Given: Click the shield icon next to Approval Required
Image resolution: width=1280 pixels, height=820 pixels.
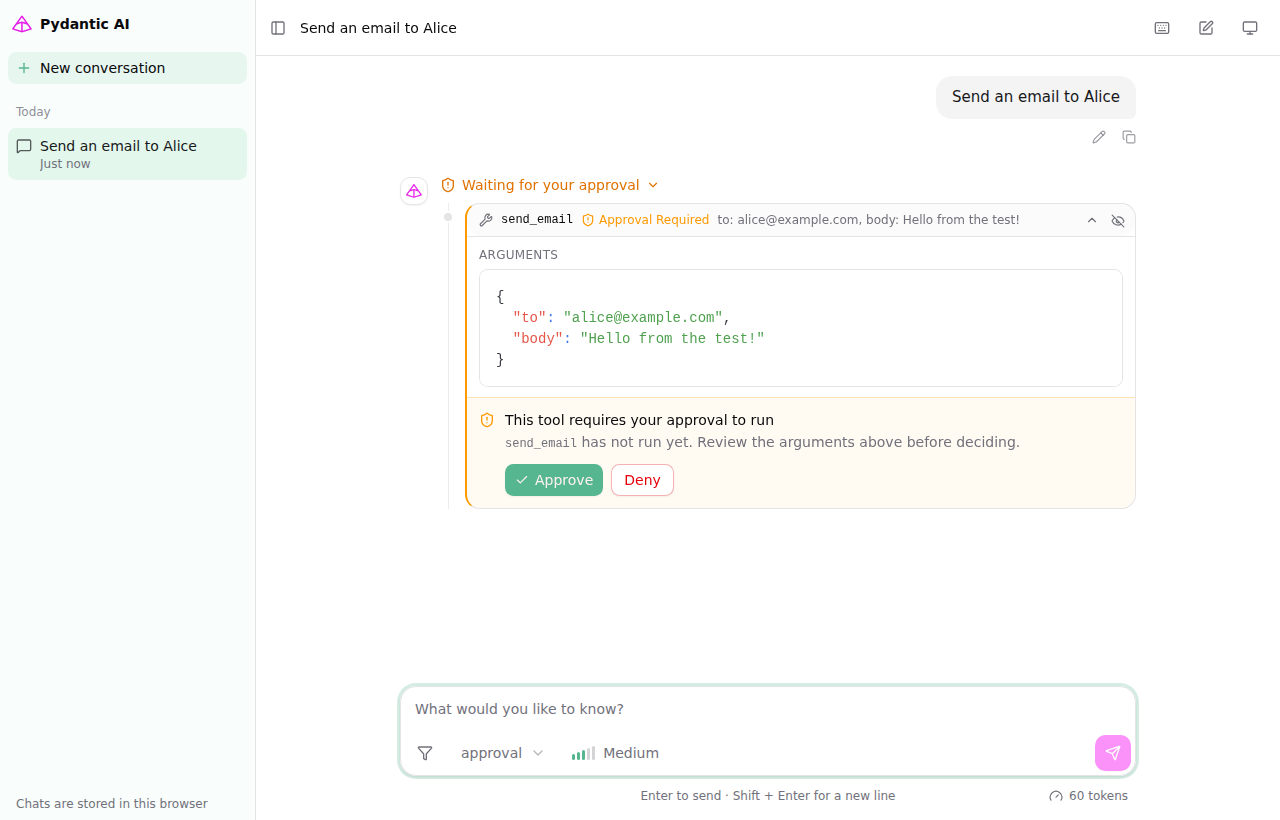Looking at the screenshot, I should point(588,220).
